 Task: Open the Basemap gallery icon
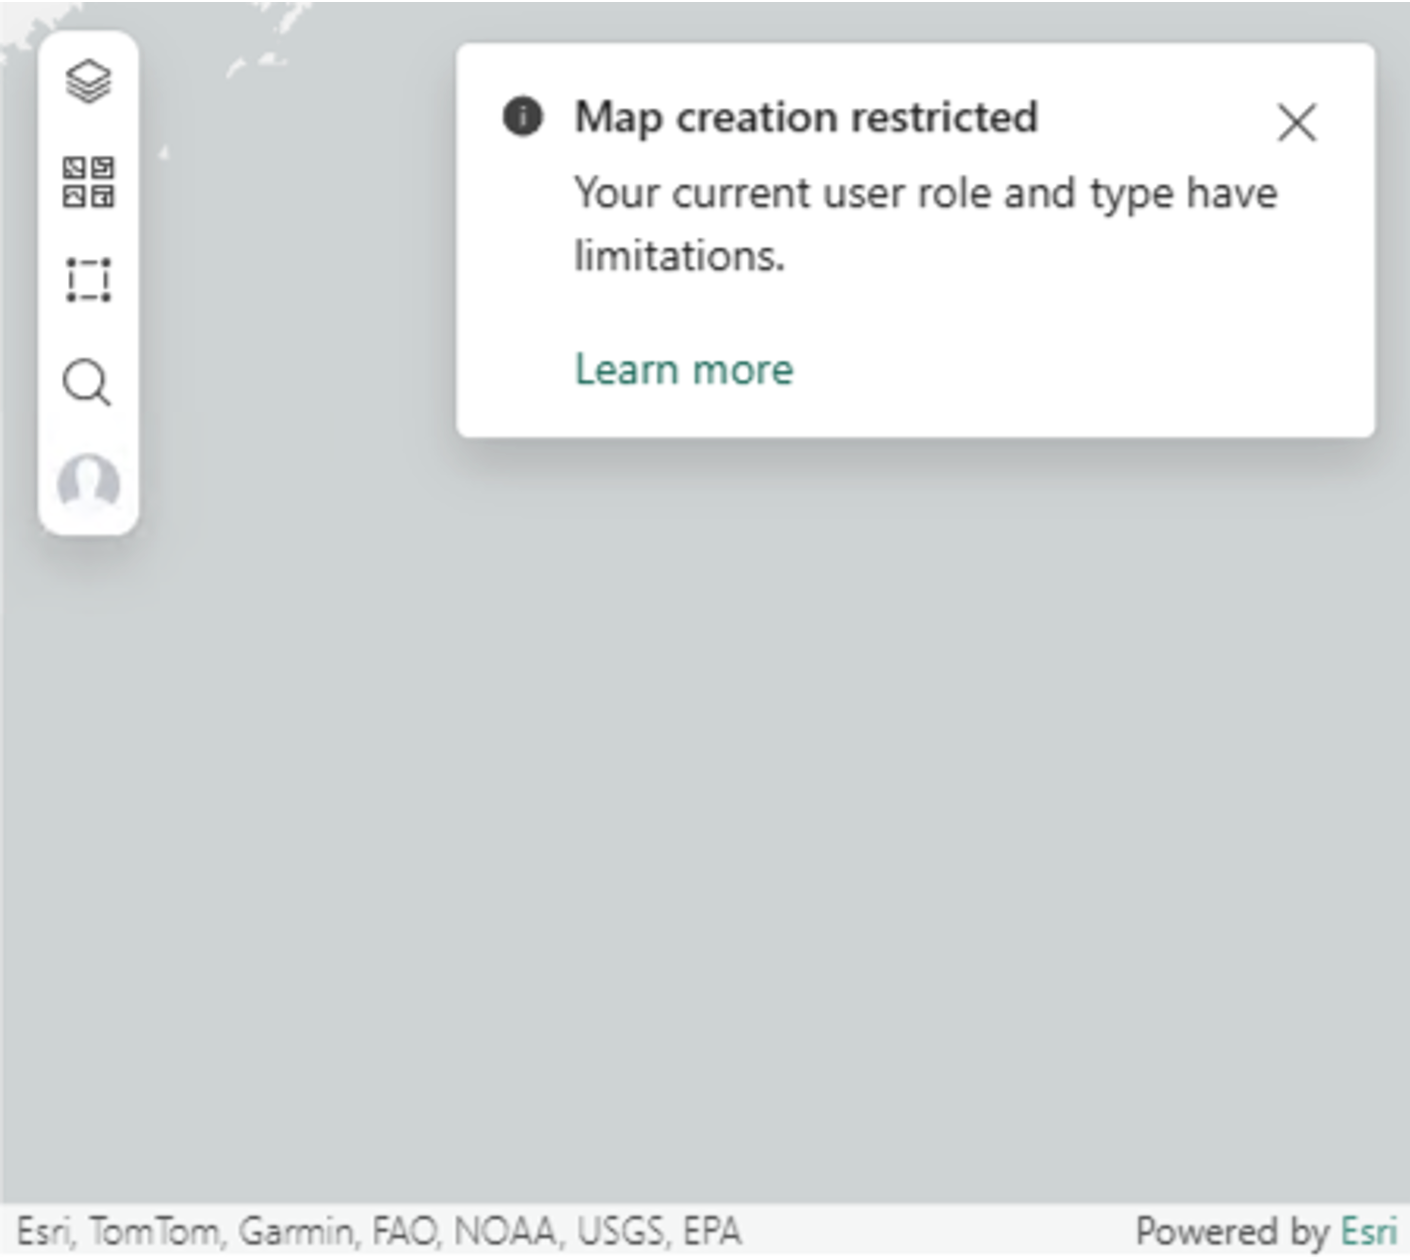click(x=88, y=181)
